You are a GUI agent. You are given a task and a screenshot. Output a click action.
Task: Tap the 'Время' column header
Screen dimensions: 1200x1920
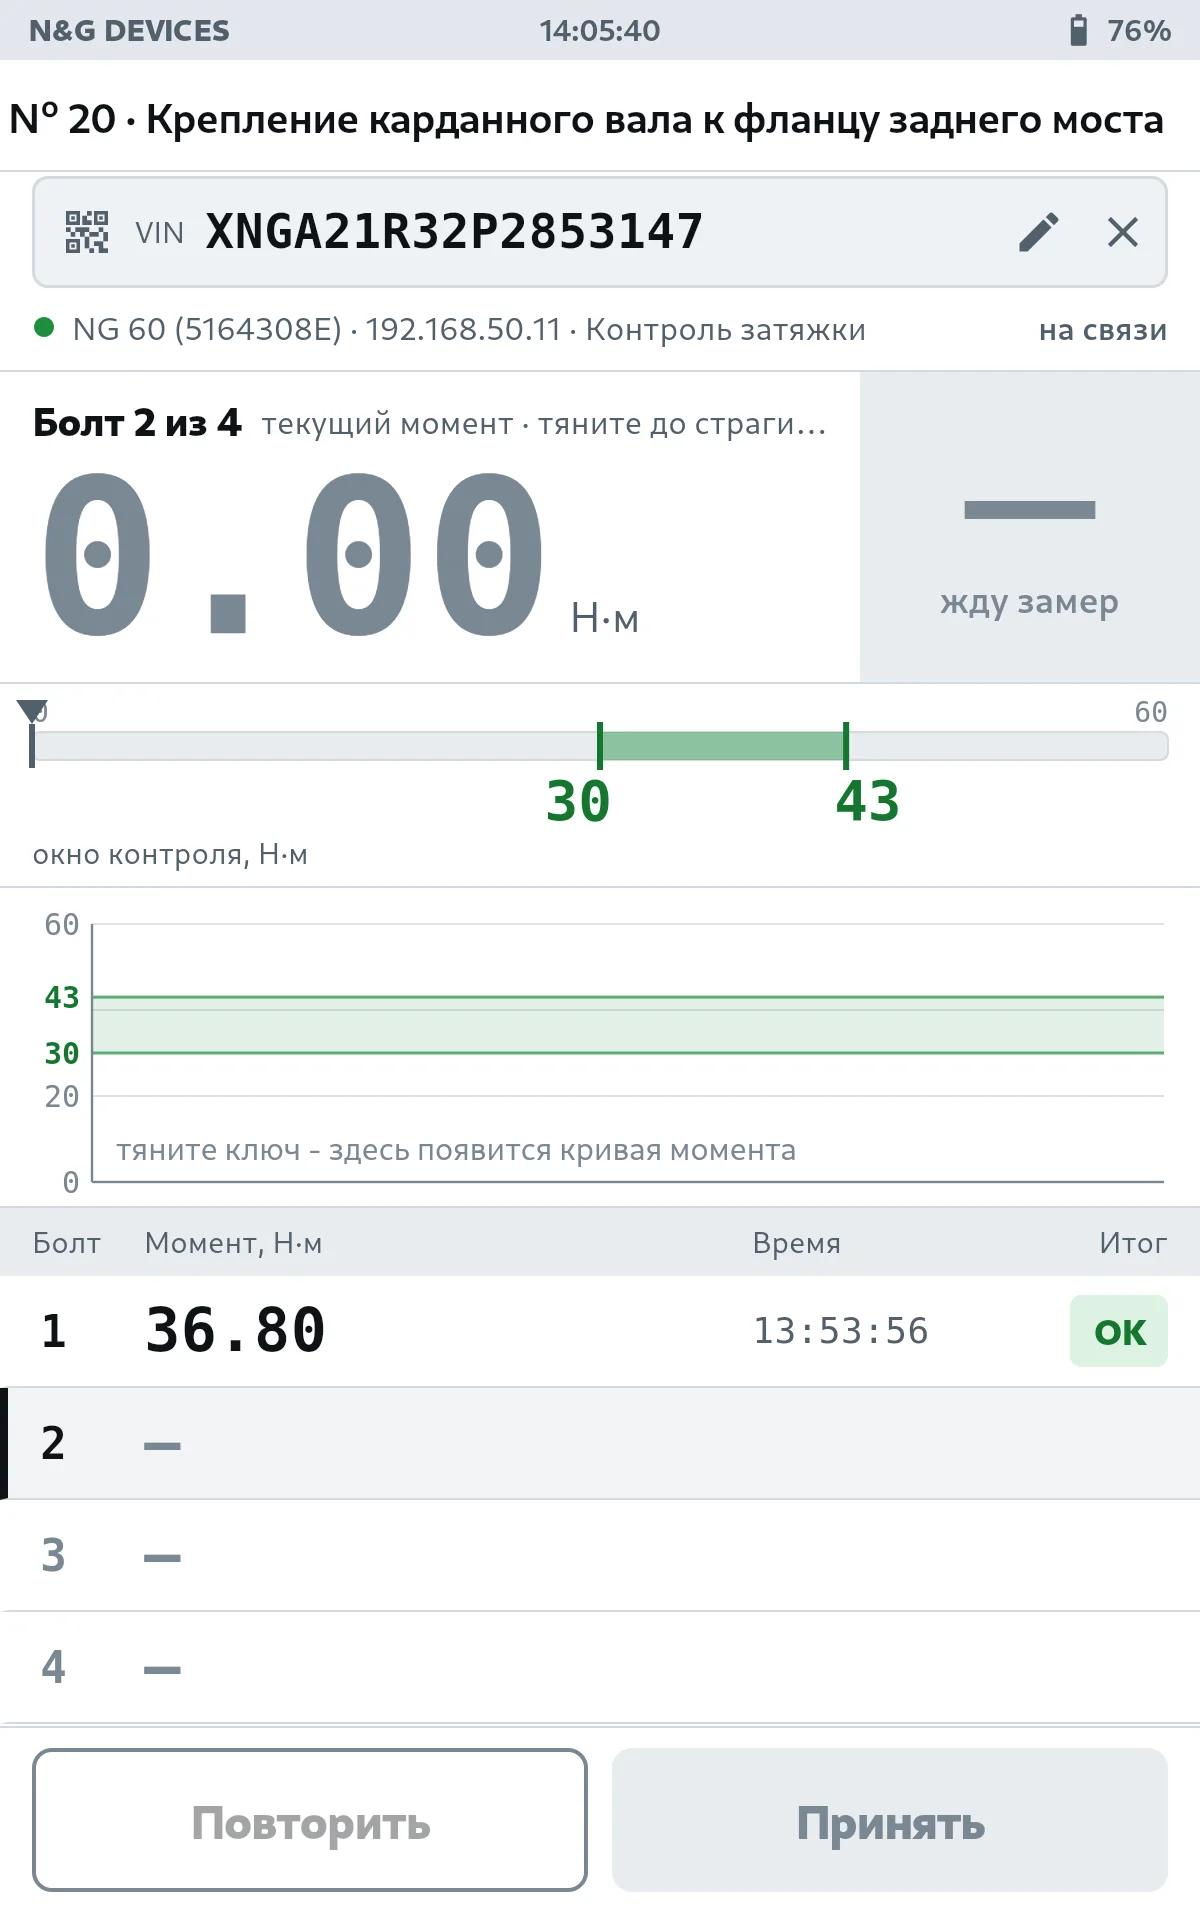click(x=797, y=1243)
